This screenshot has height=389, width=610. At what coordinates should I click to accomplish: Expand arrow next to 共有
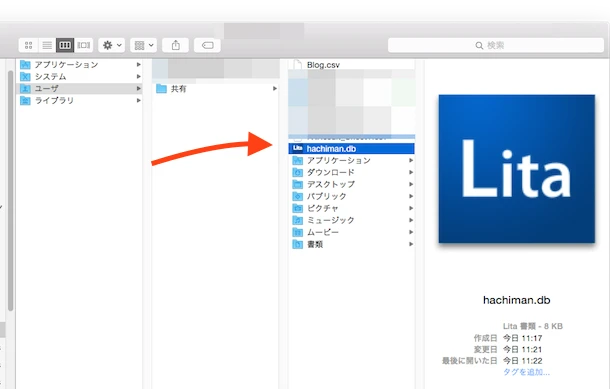click(275, 89)
